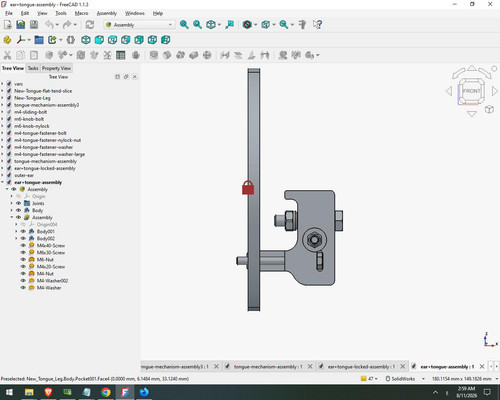The height and width of the screenshot is (400, 500).
Task: Switch to the Tasks tab
Action: tap(33, 68)
